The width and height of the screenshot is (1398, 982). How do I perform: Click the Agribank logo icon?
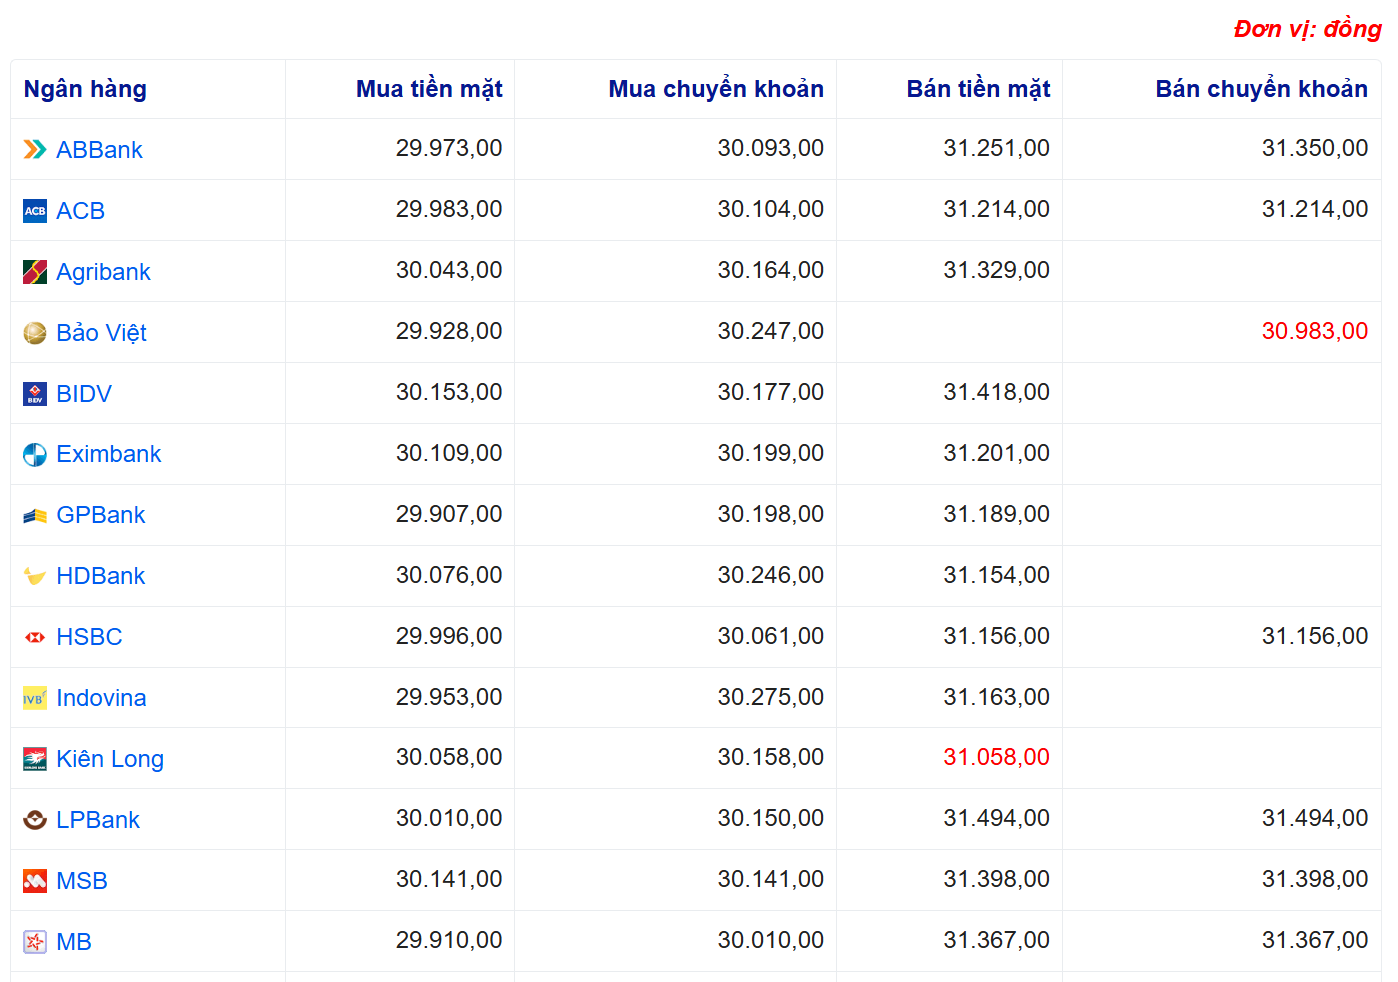[x=35, y=272]
